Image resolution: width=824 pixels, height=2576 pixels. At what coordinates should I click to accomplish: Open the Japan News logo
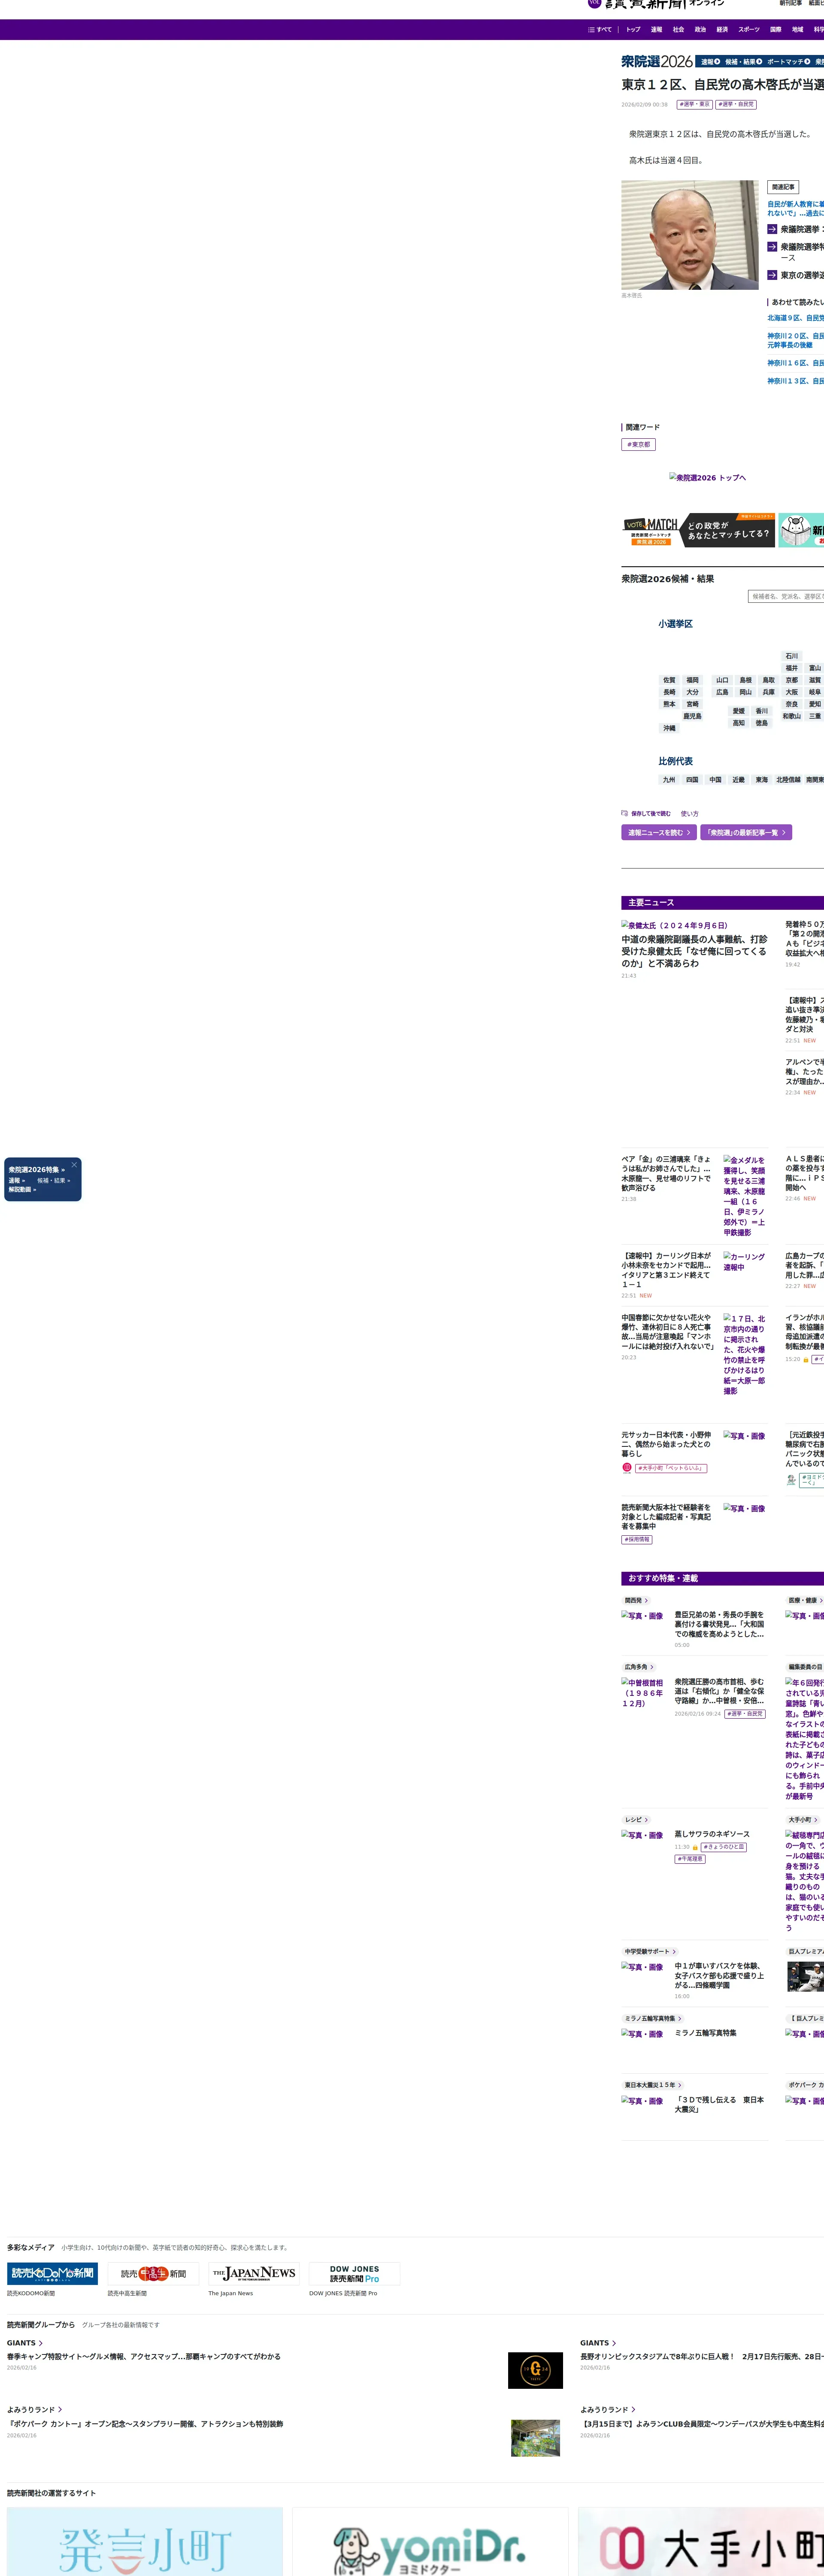click(x=254, y=2273)
